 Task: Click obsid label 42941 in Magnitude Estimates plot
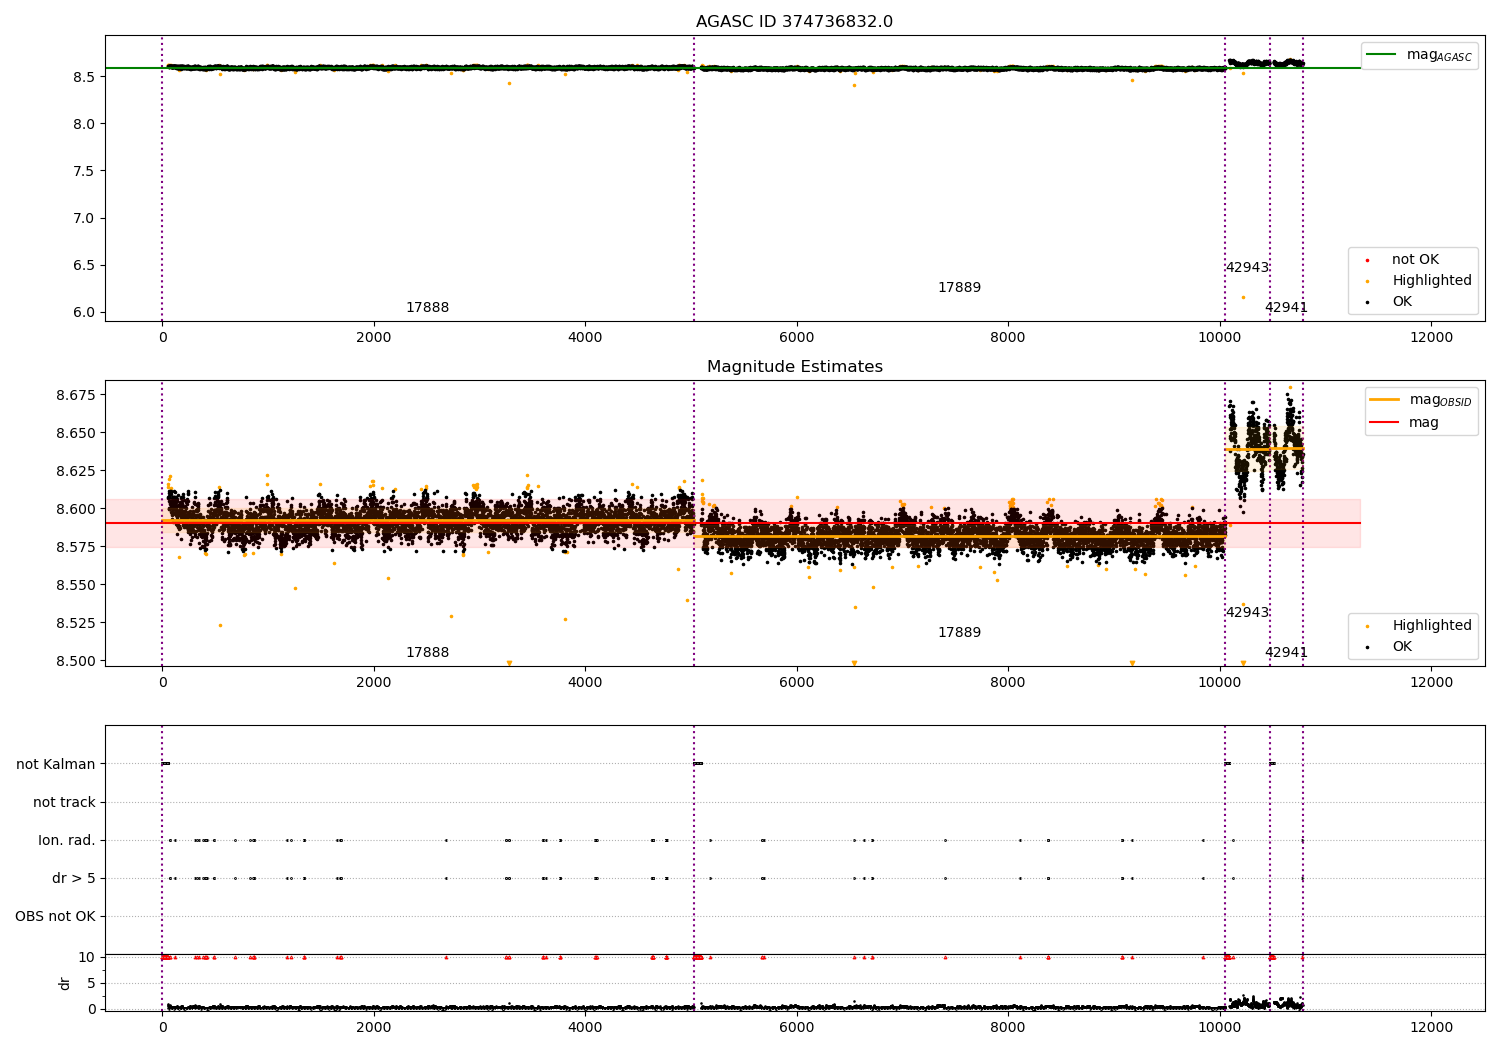[x=1286, y=653]
